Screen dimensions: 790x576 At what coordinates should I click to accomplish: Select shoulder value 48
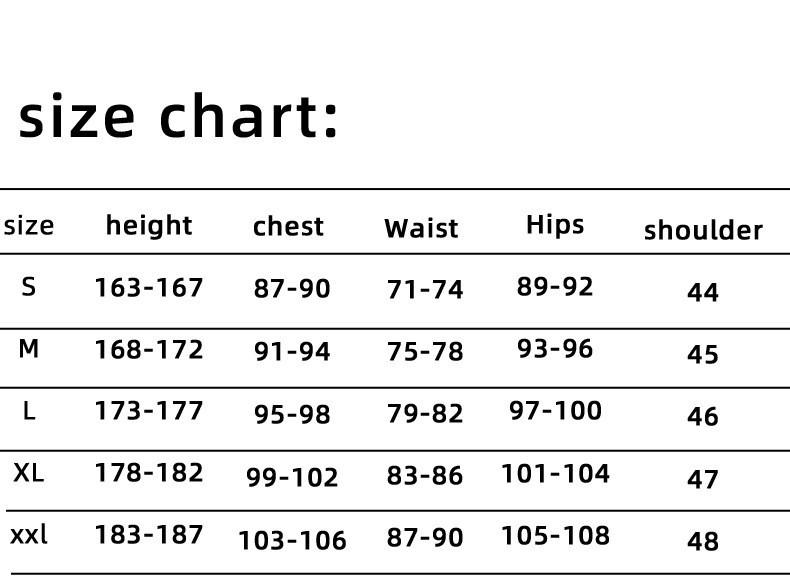[703, 541]
